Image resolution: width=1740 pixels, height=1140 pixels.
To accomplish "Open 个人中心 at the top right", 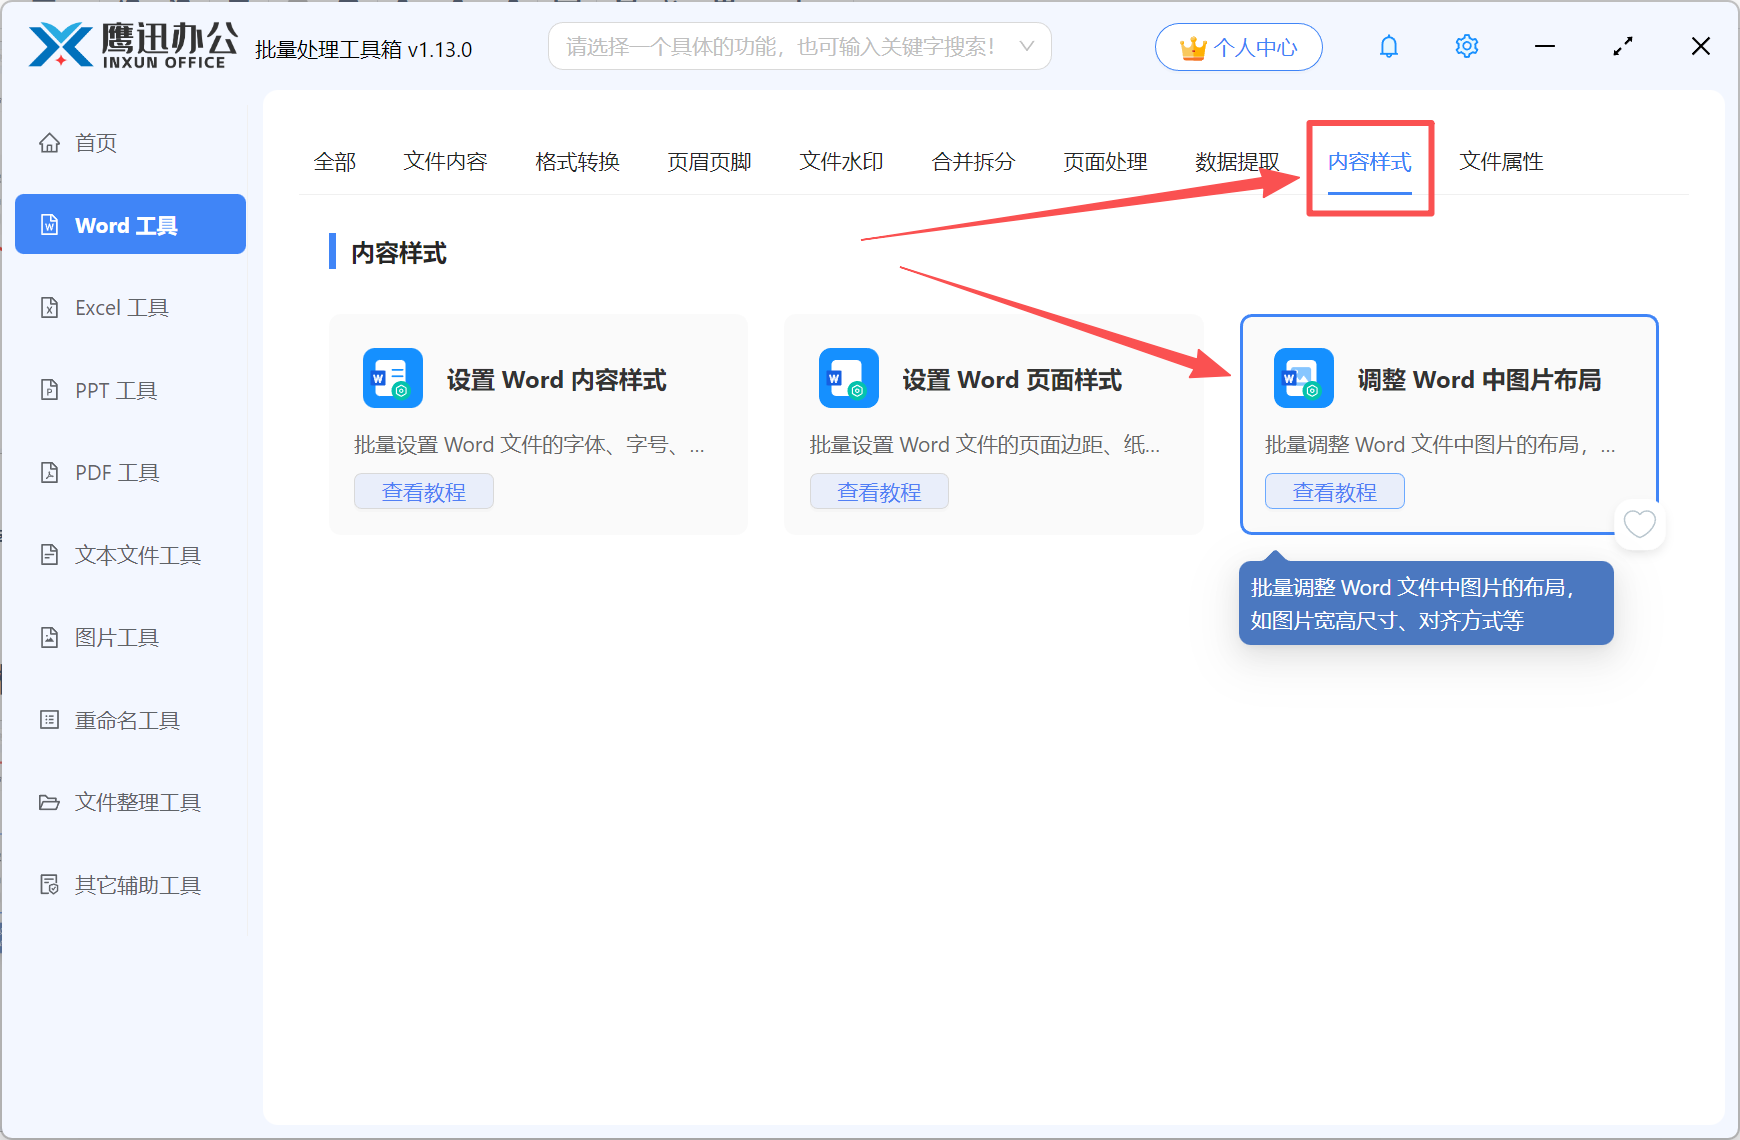I will pyautogui.click(x=1238, y=46).
